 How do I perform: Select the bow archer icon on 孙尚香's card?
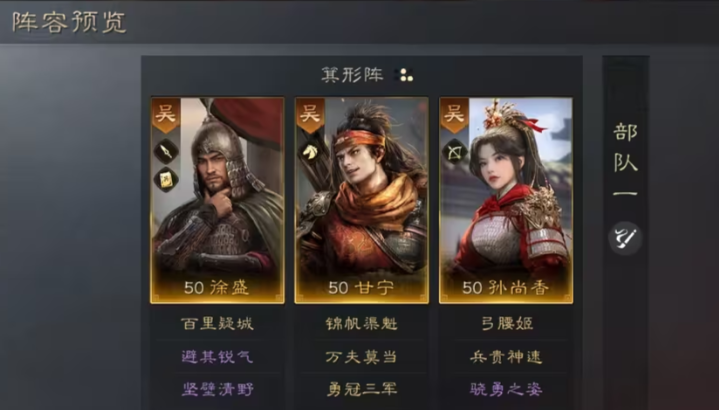(454, 152)
